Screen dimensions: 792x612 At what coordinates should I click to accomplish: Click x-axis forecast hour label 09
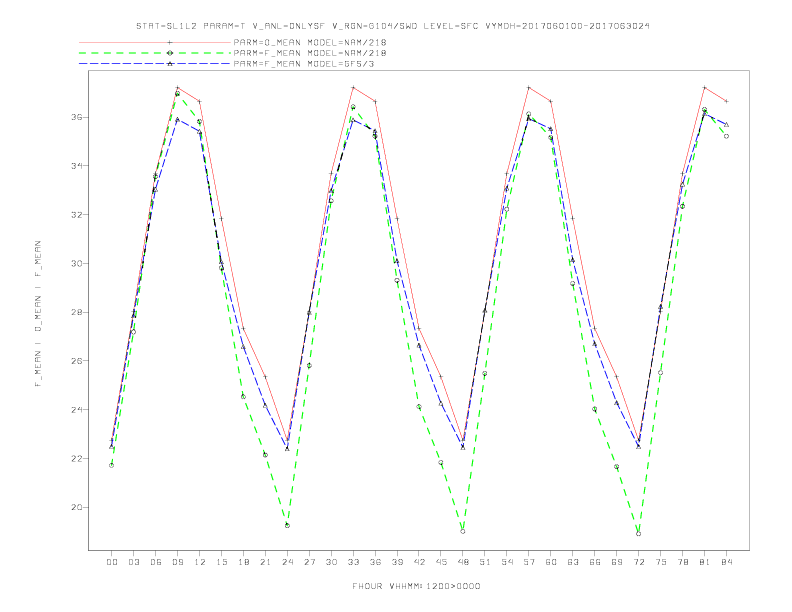178,562
